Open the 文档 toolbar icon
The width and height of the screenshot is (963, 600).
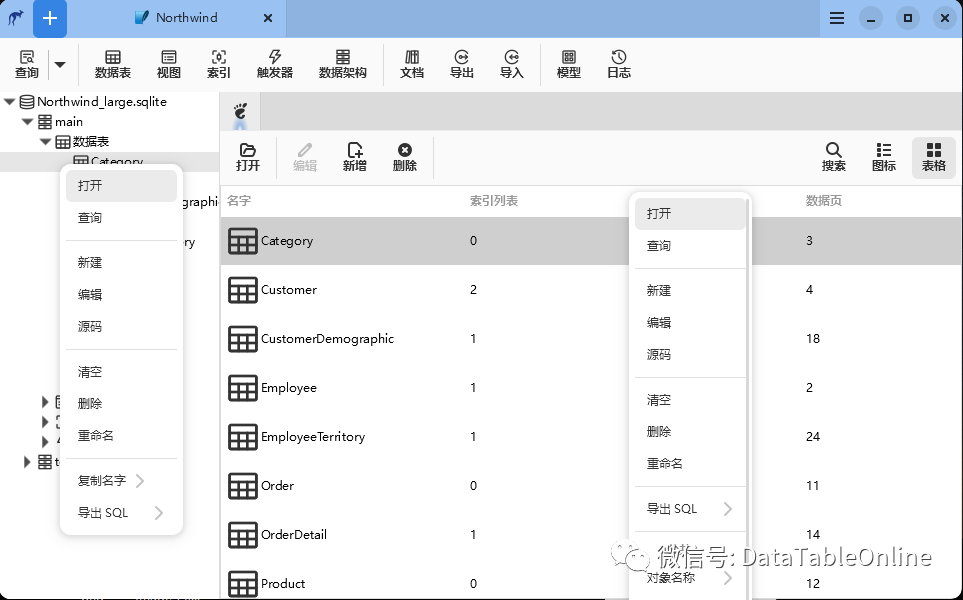click(411, 64)
